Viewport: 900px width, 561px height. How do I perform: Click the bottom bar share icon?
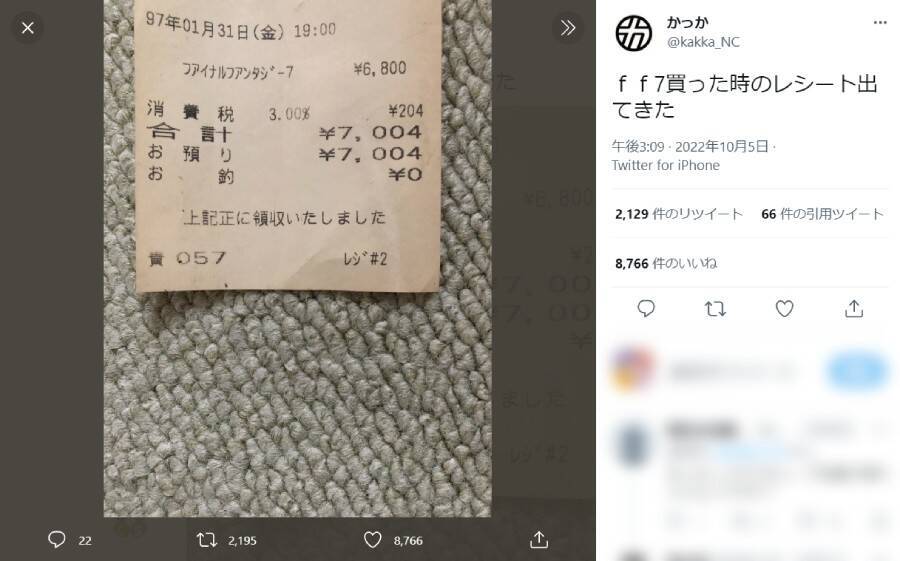538,540
